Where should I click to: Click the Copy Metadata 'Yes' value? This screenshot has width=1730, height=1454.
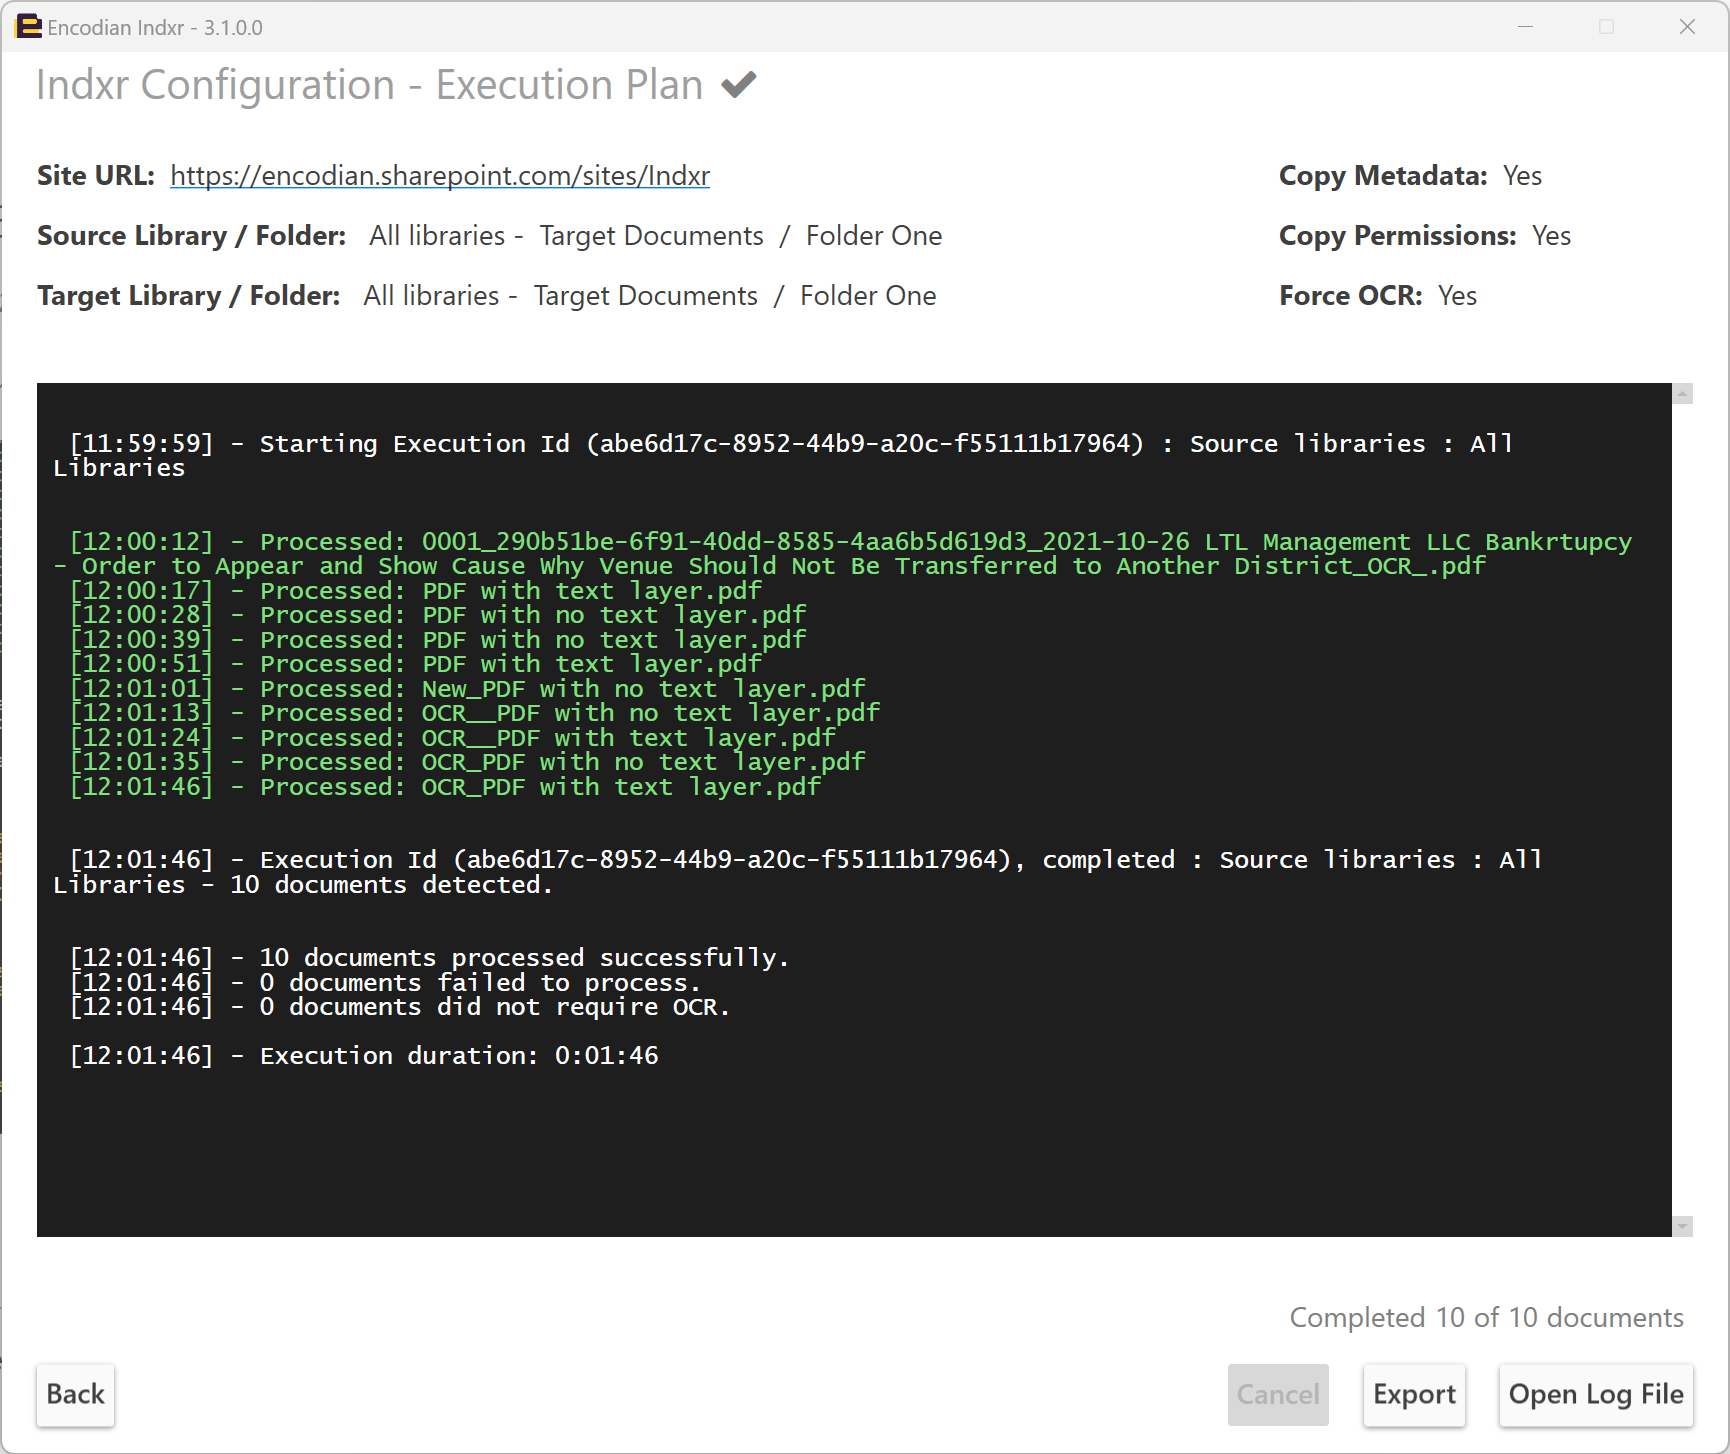1522,176
